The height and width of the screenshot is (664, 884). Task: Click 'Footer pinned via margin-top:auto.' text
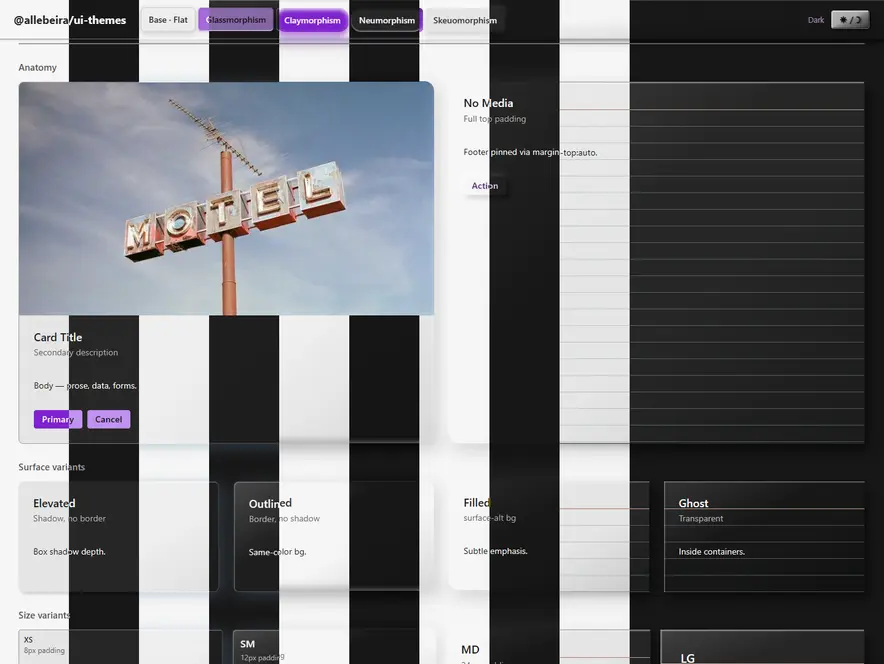530,152
